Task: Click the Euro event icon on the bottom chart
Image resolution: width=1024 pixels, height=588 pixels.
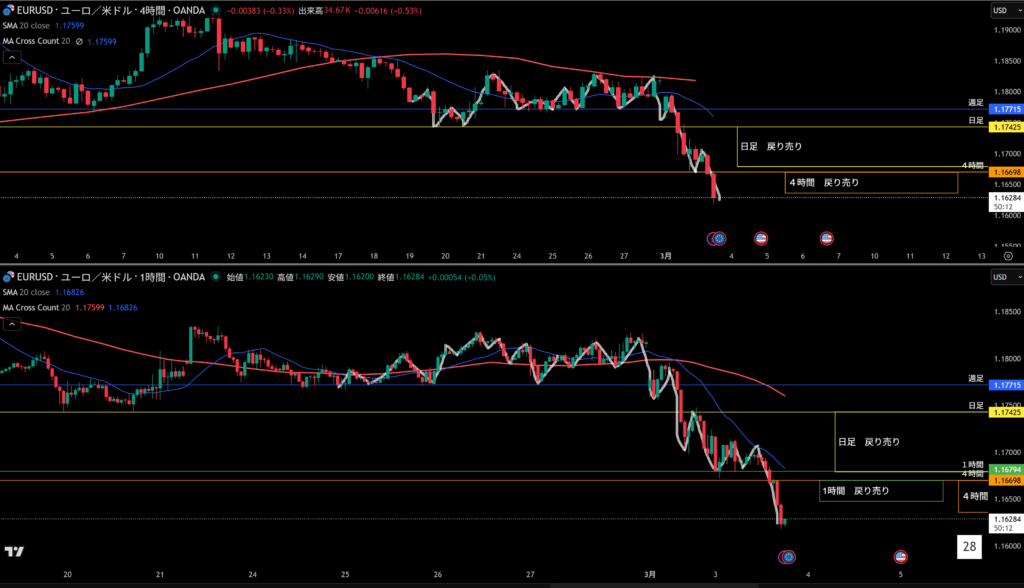Action: point(788,556)
